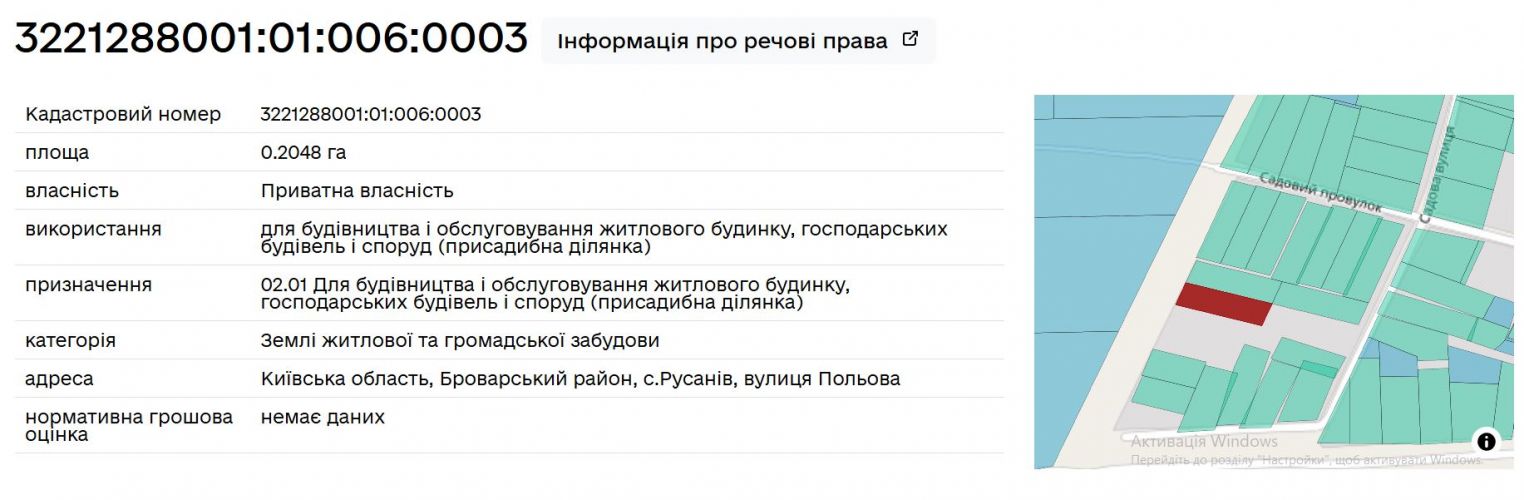
Task: Click the Садовий провулок street label
Action: [1320, 191]
